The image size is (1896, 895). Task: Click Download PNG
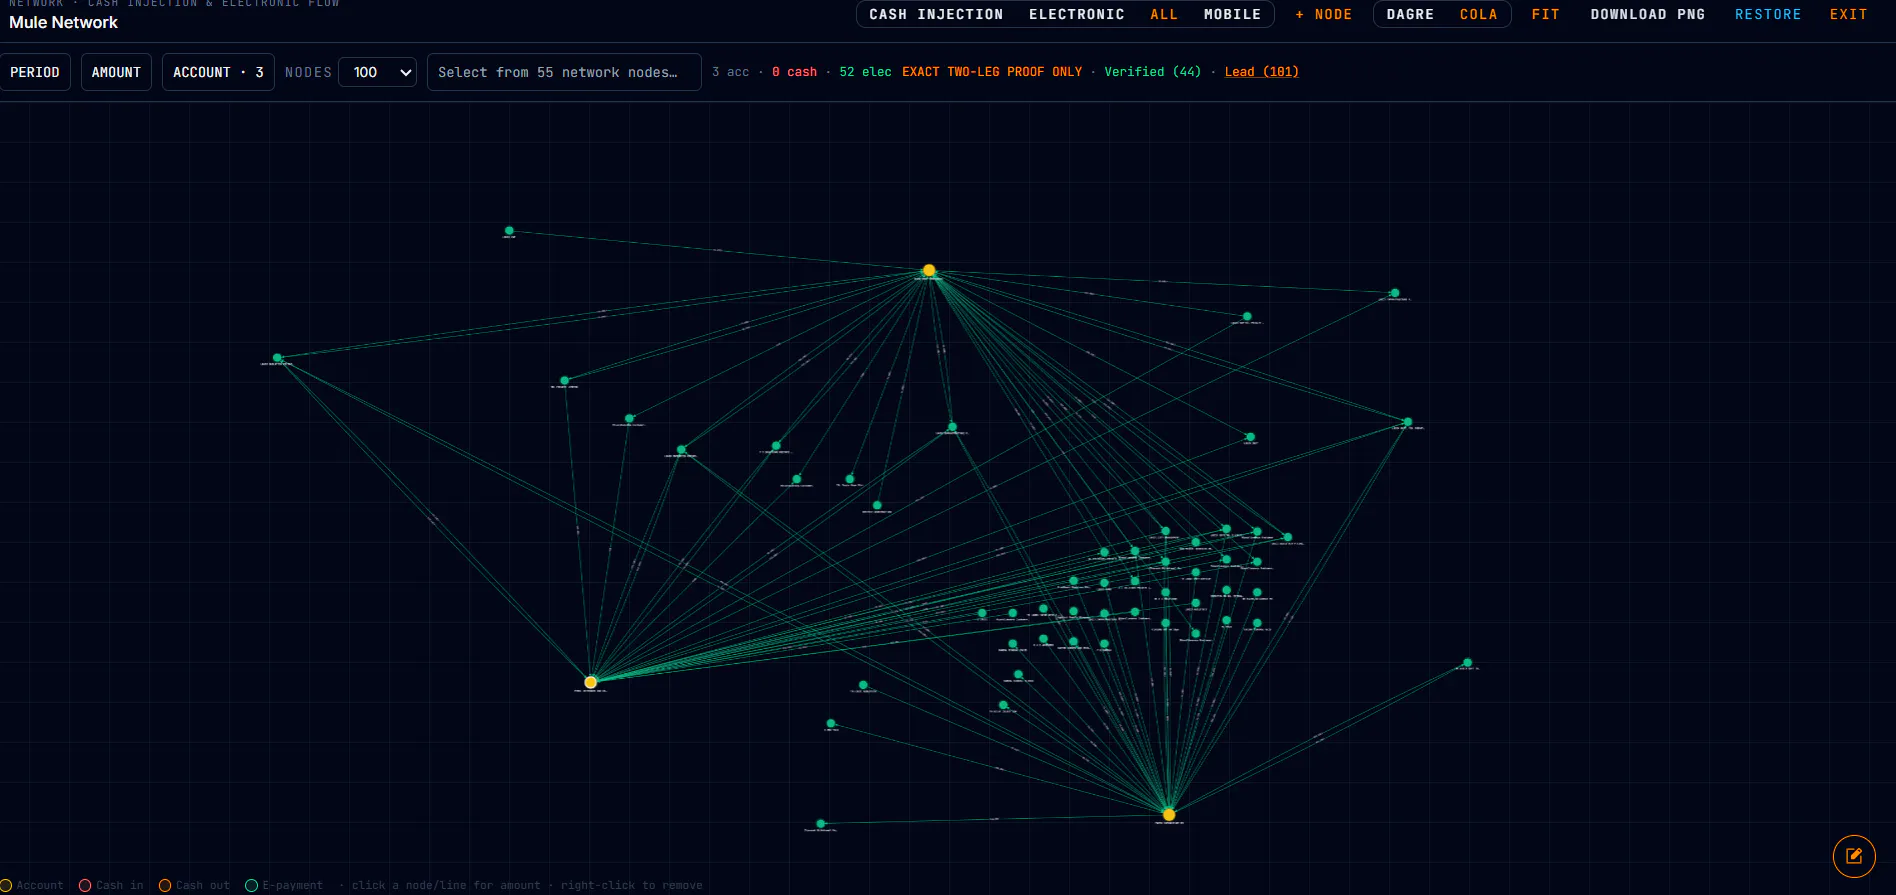(x=1648, y=14)
